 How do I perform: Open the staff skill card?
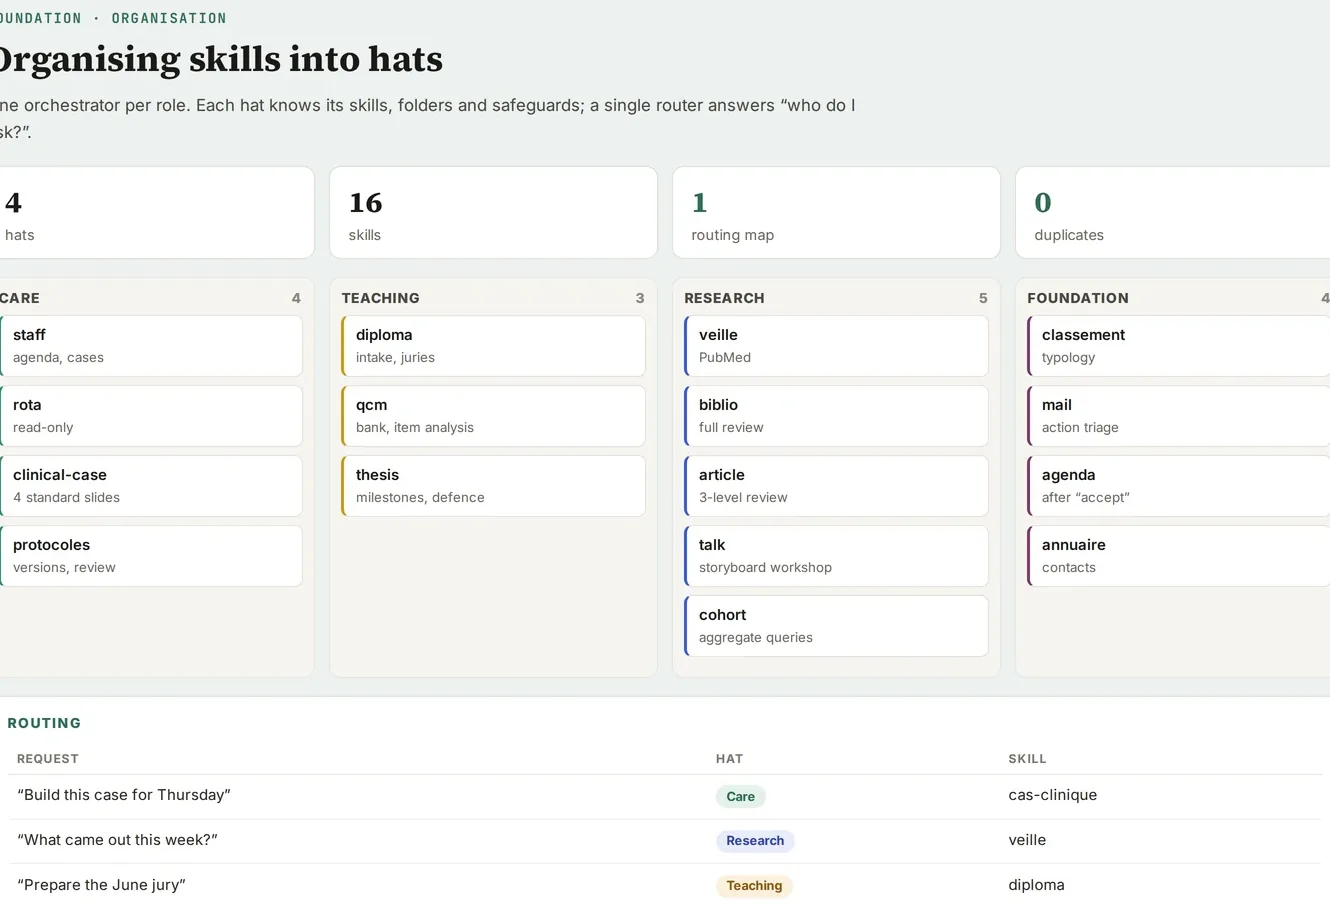[151, 346]
